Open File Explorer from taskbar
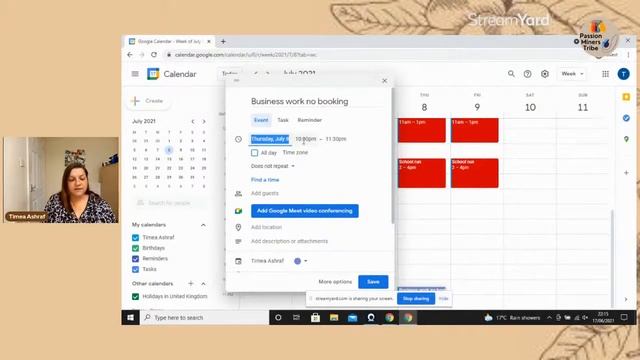The image size is (640, 360). (334, 318)
